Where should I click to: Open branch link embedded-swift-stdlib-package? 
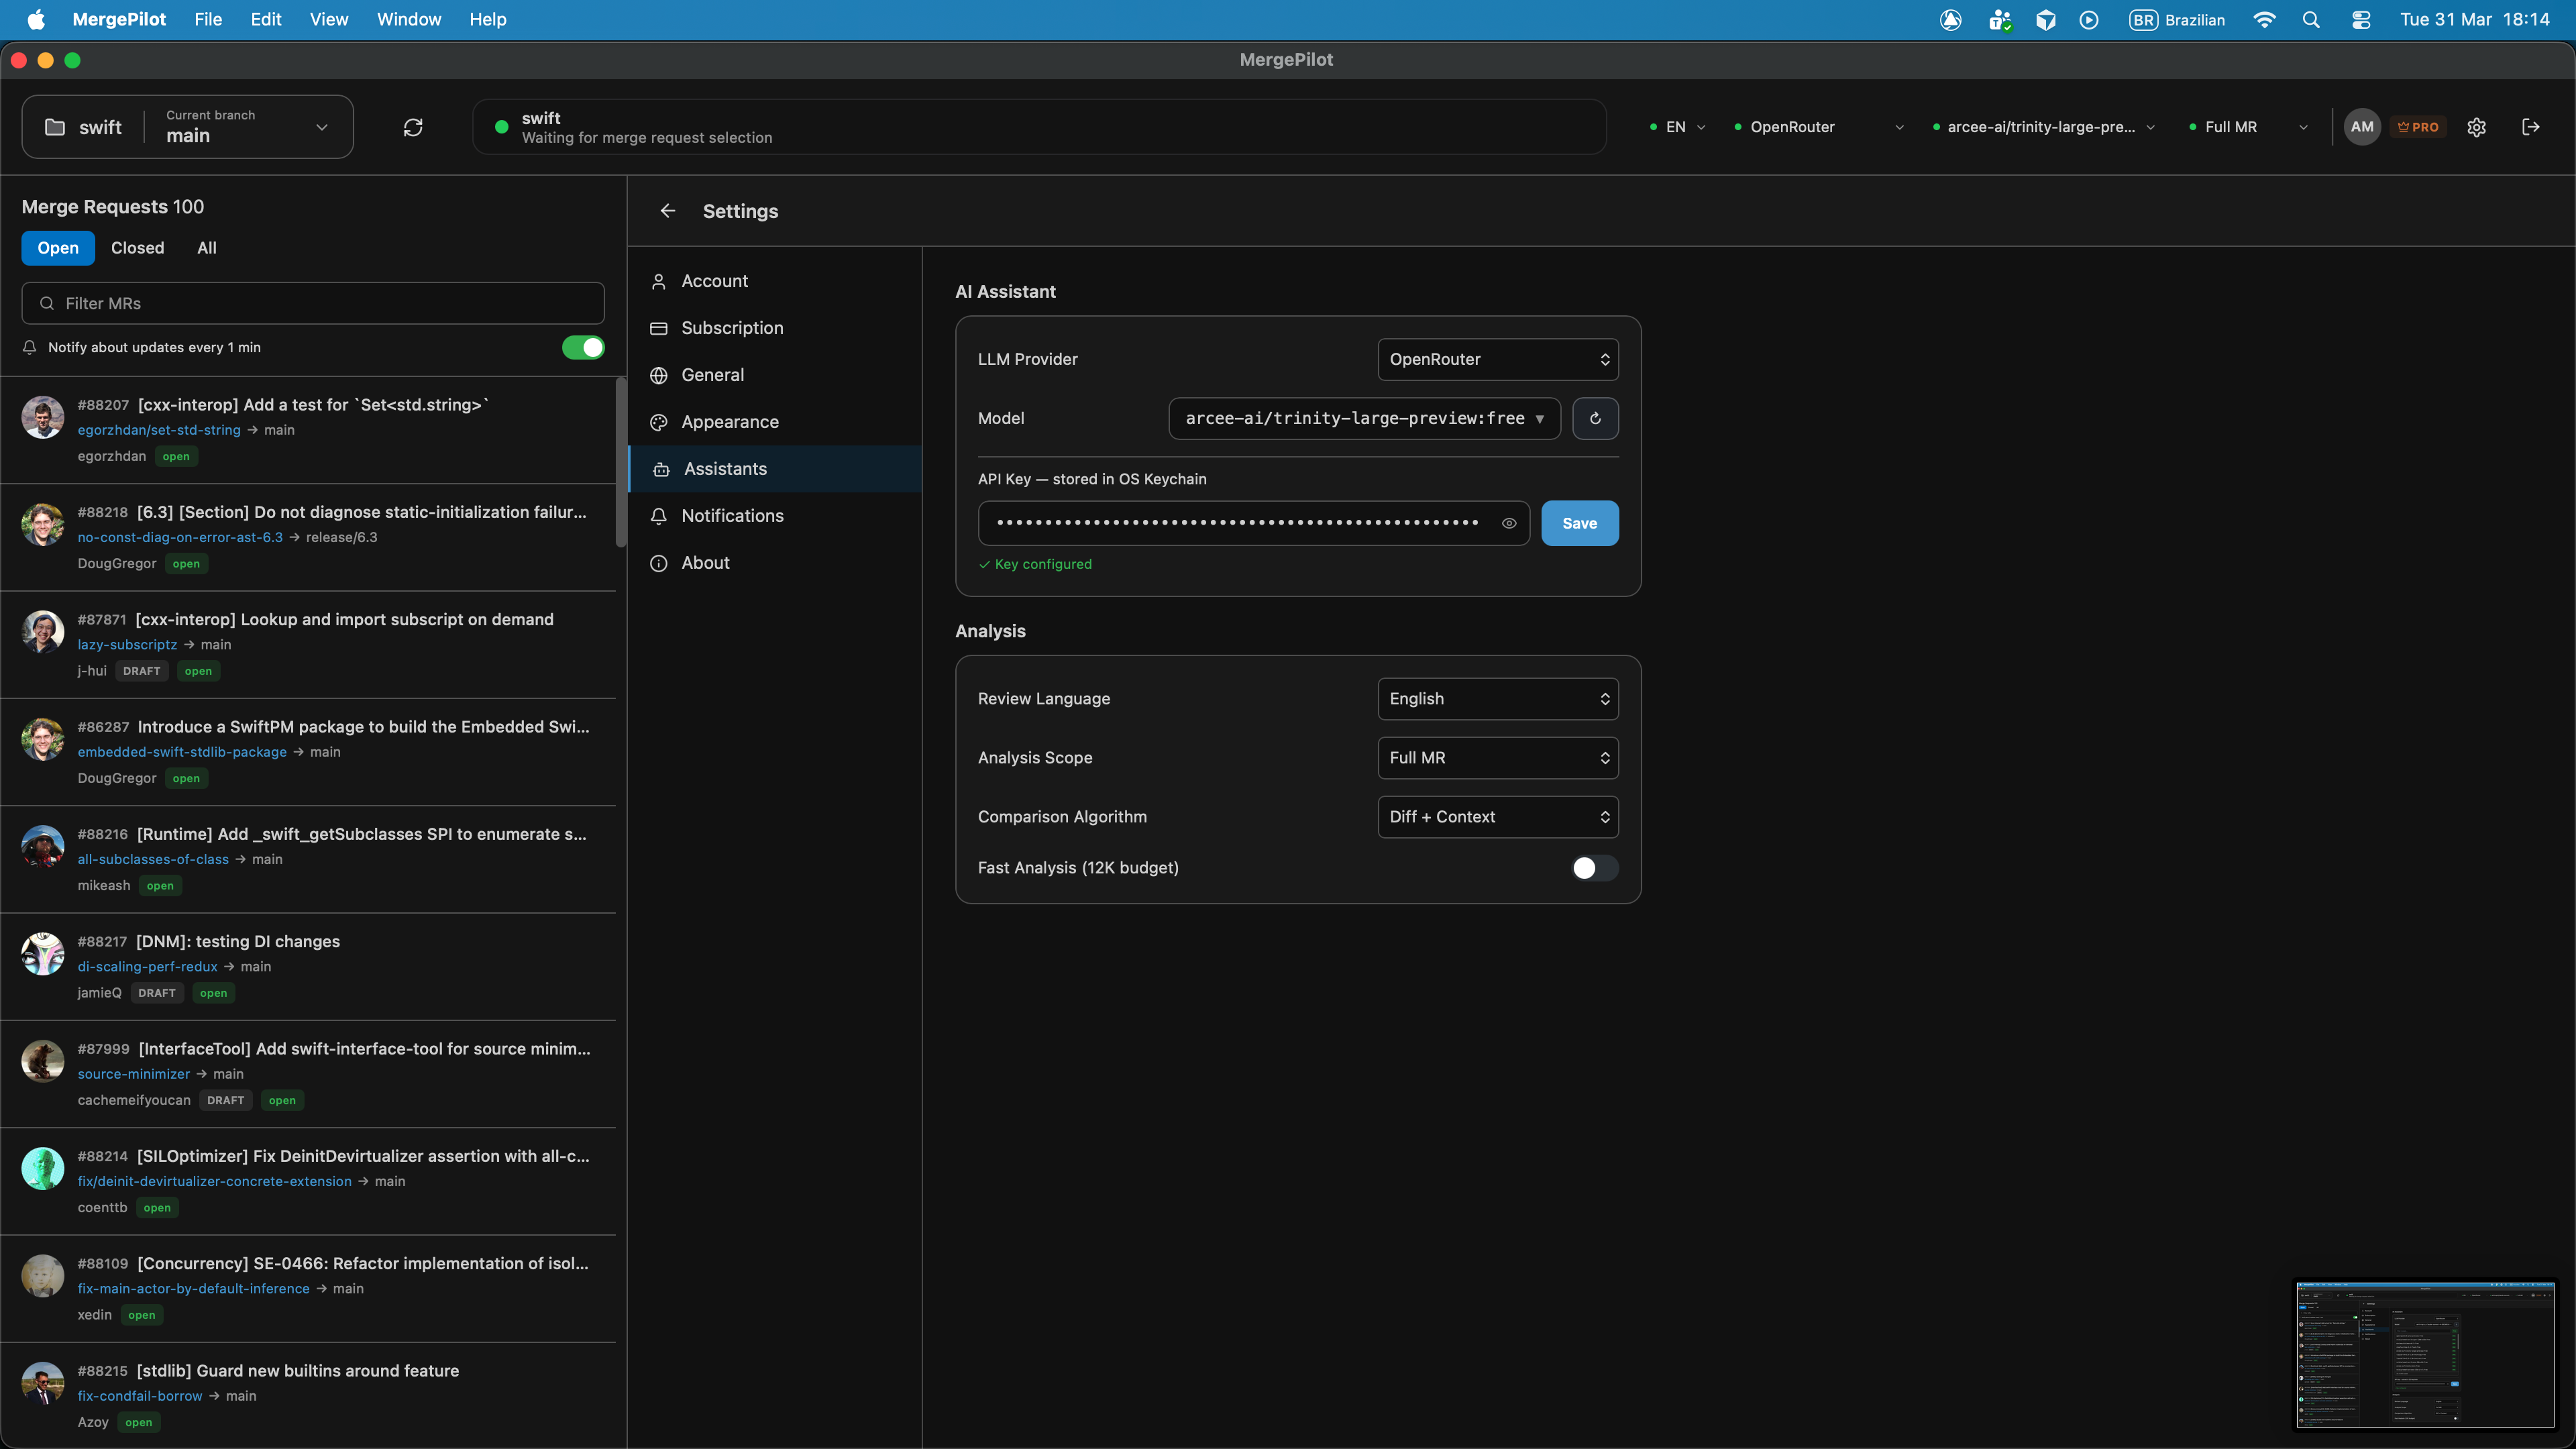coord(182,751)
